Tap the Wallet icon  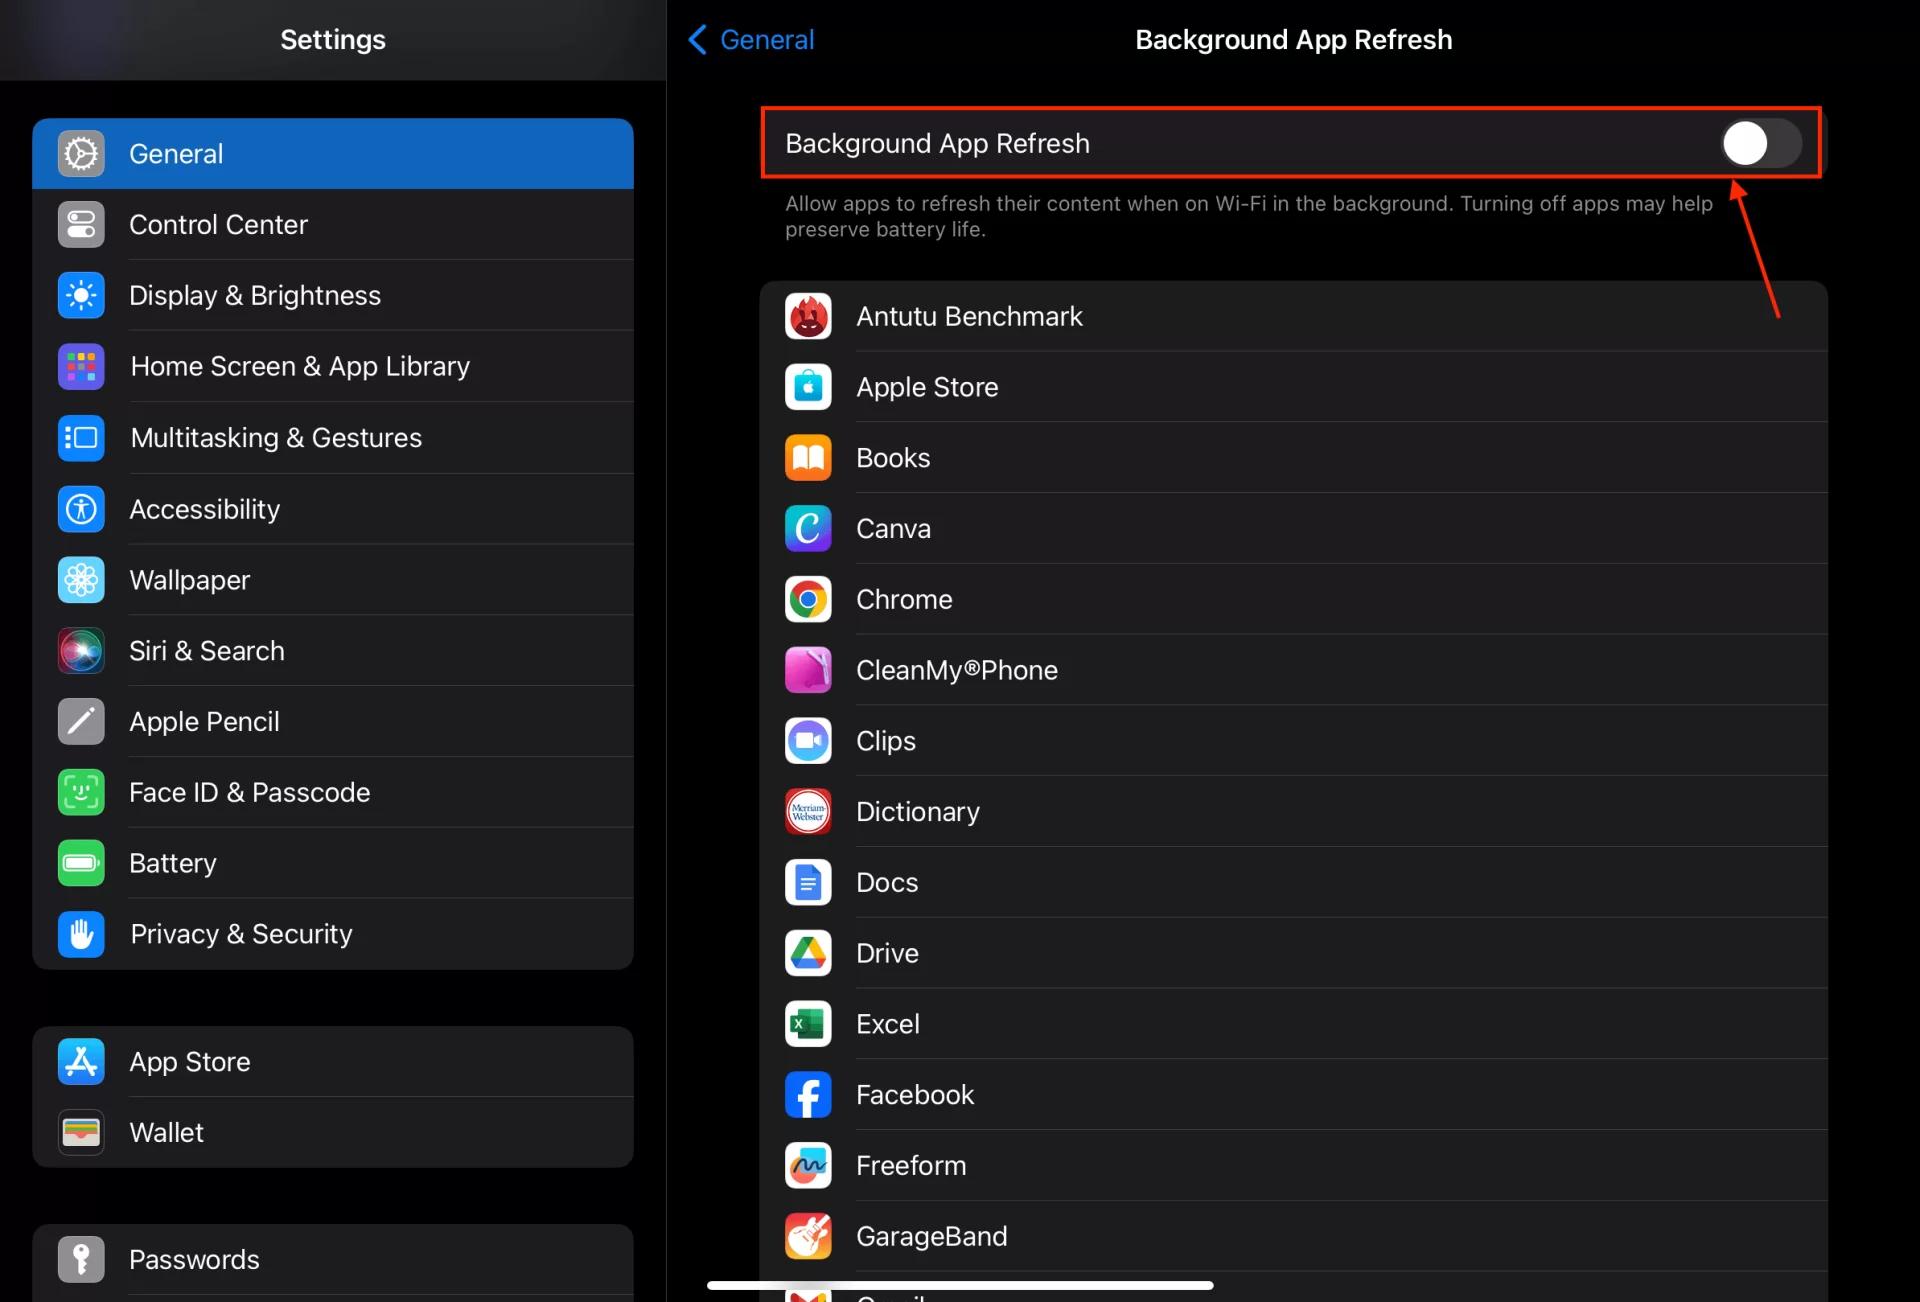coord(81,1133)
